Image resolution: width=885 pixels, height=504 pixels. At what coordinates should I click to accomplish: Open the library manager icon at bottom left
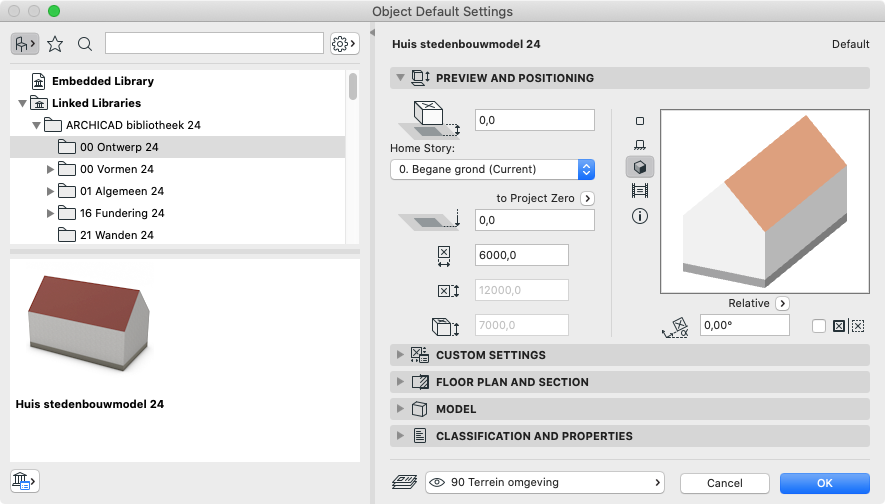(24, 481)
